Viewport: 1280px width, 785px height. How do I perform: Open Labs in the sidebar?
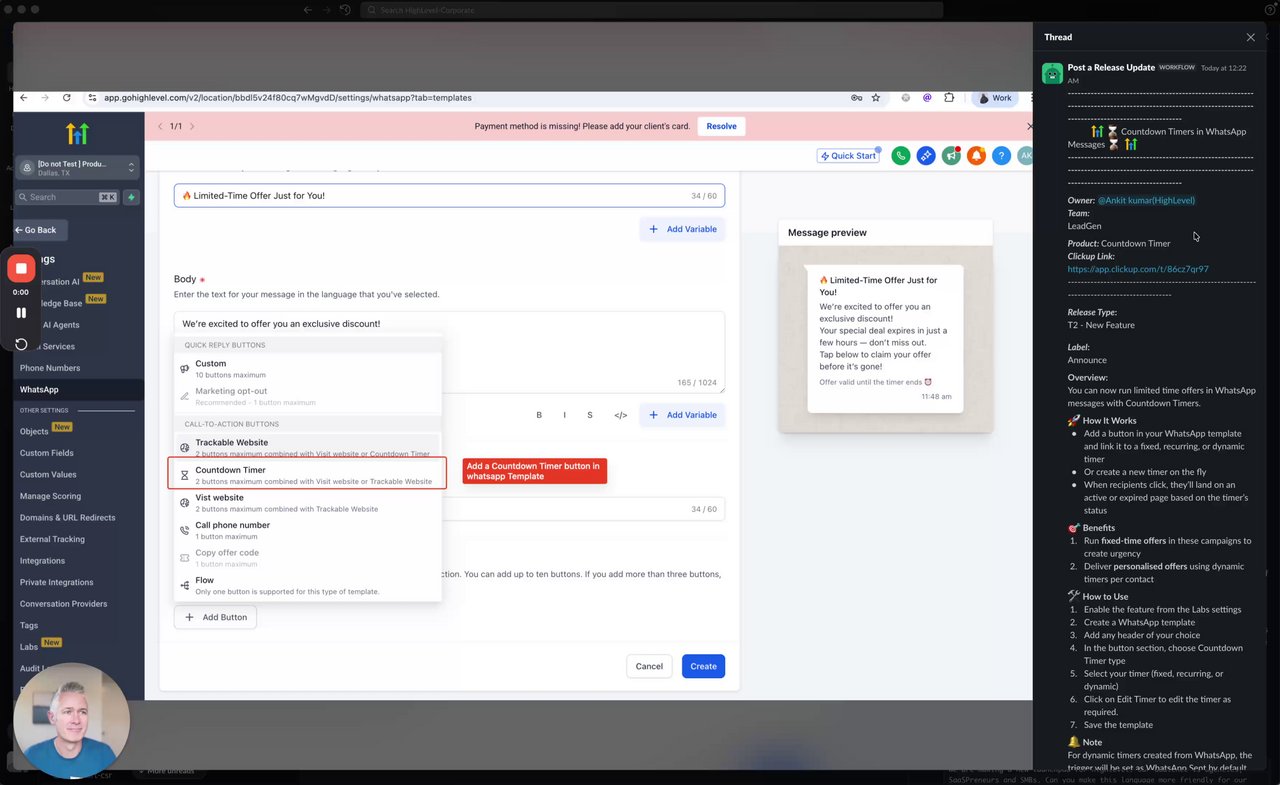[x=29, y=647]
